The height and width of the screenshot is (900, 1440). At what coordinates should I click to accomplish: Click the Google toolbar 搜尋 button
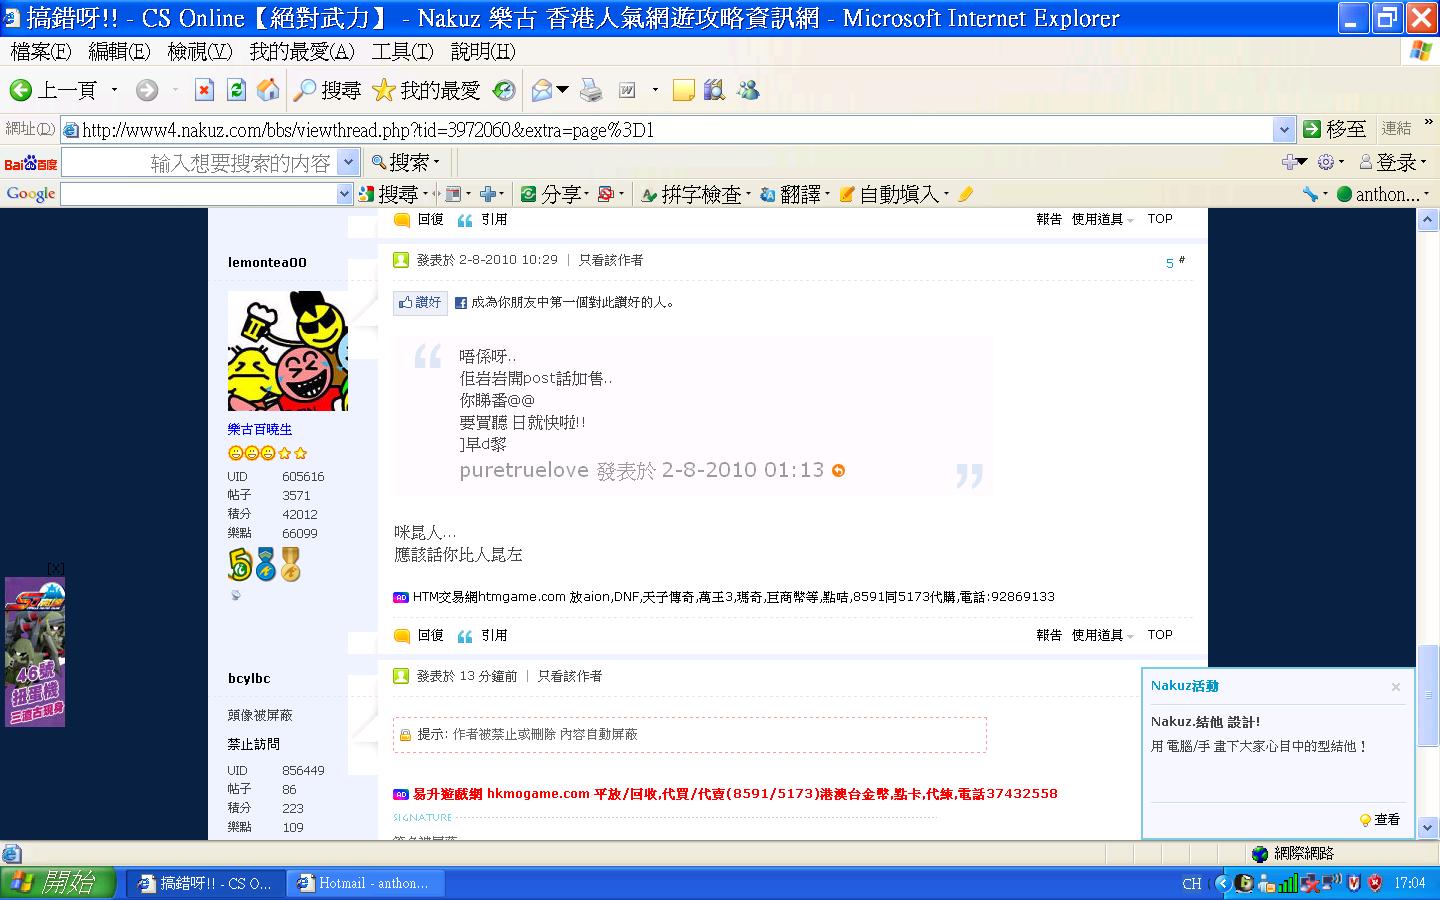pos(389,194)
